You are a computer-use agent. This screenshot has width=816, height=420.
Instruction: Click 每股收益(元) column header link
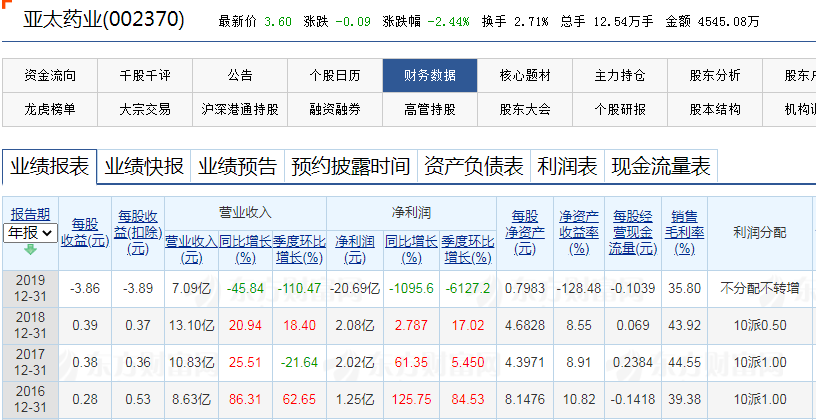point(86,232)
